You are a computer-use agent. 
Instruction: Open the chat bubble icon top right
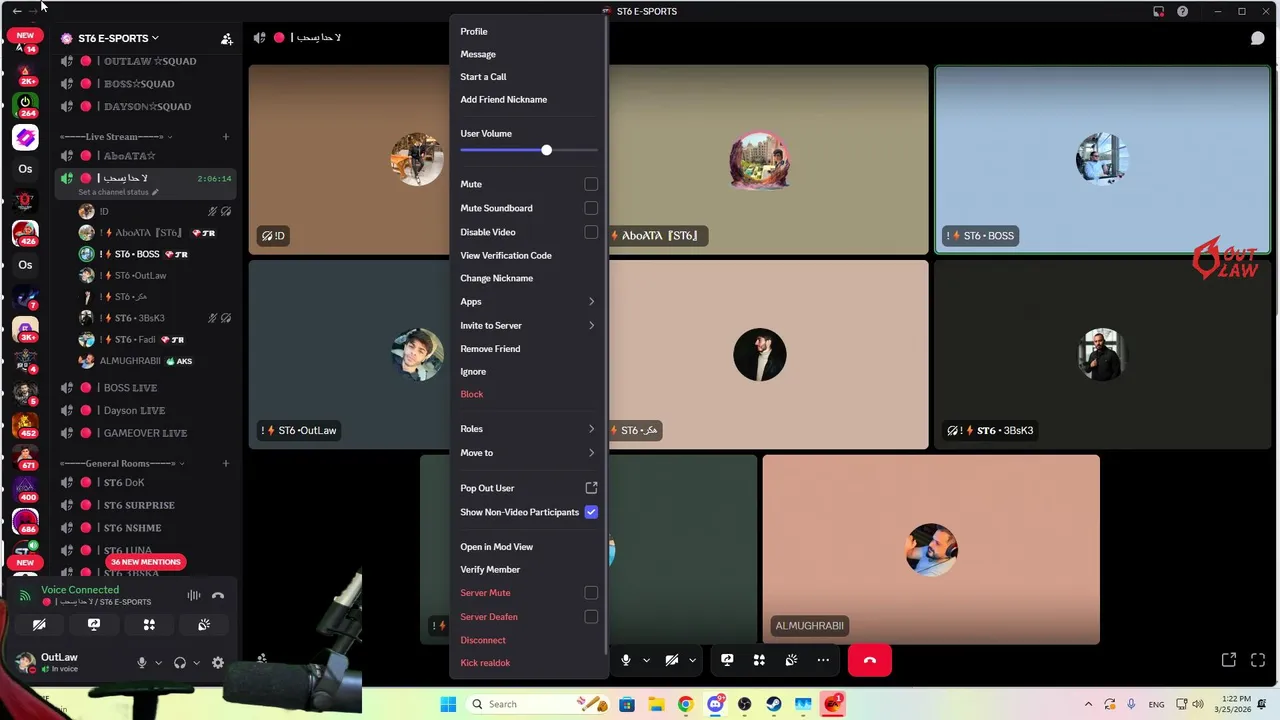(x=1258, y=38)
